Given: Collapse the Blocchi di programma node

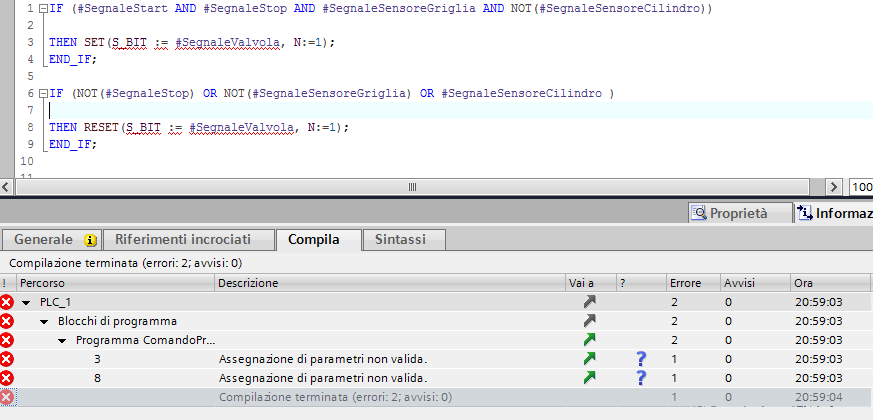Looking at the screenshot, I should [x=44, y=321].
